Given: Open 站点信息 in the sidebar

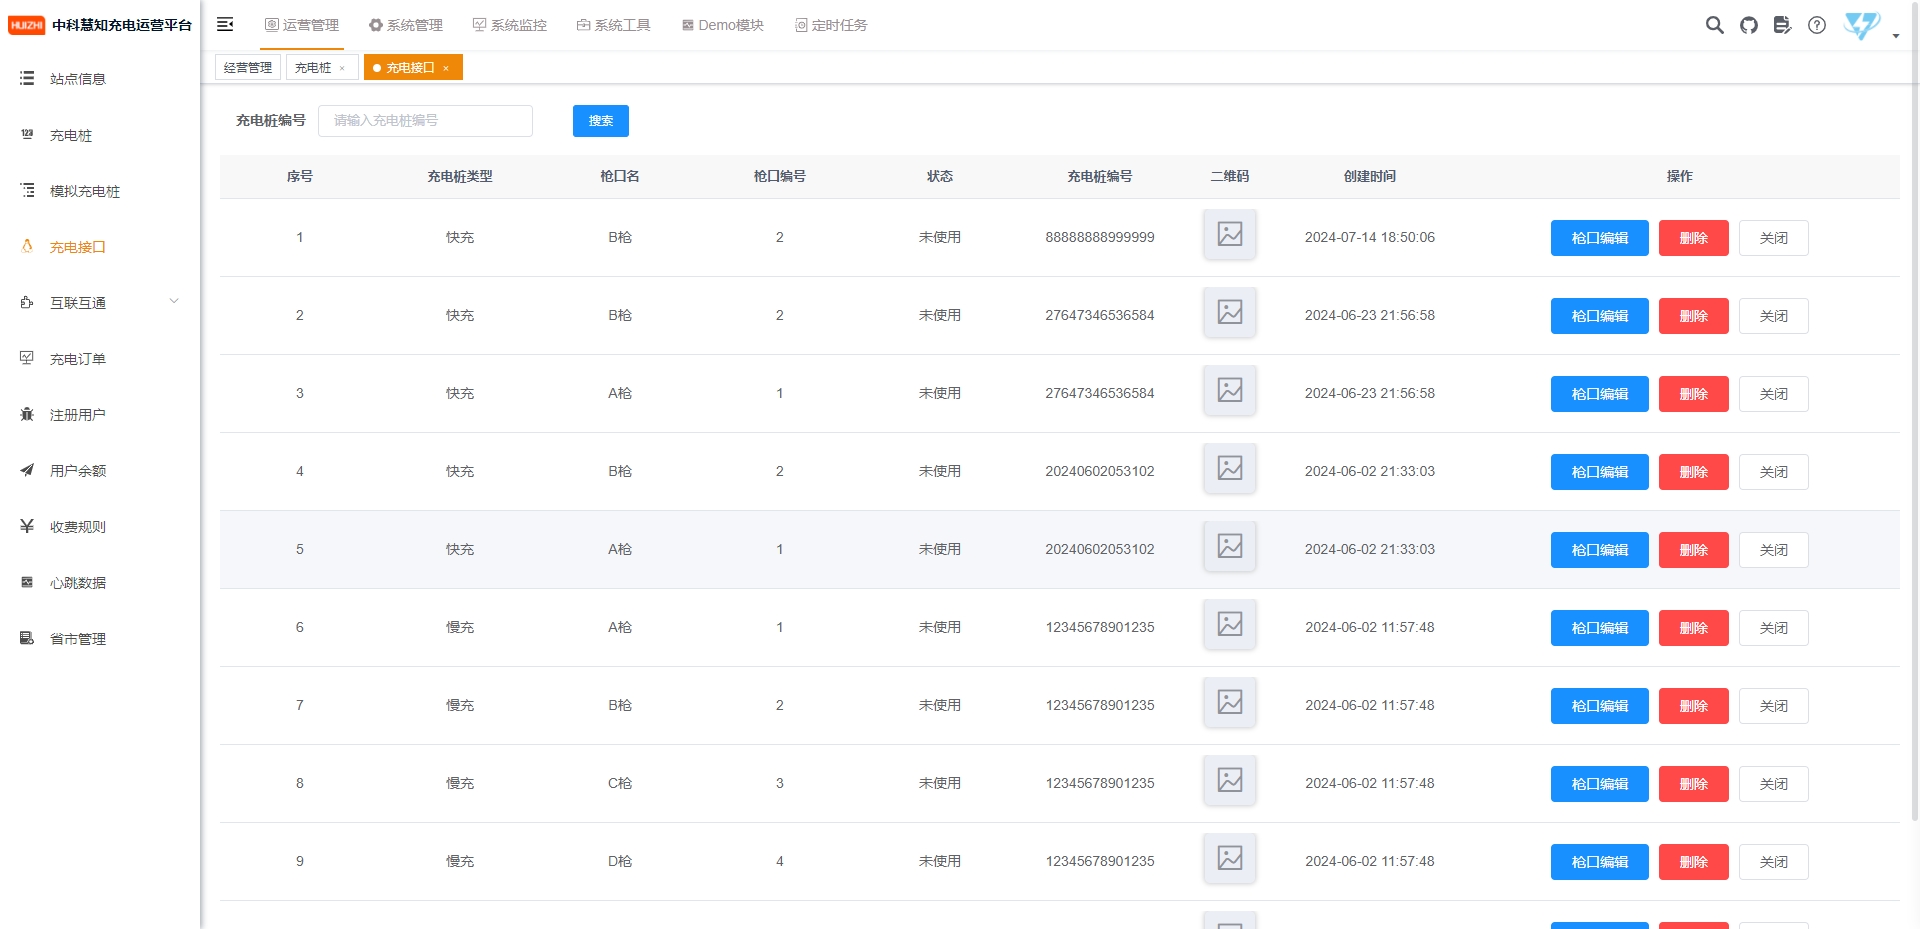Looking at the screenshot, I should (100, 78).
